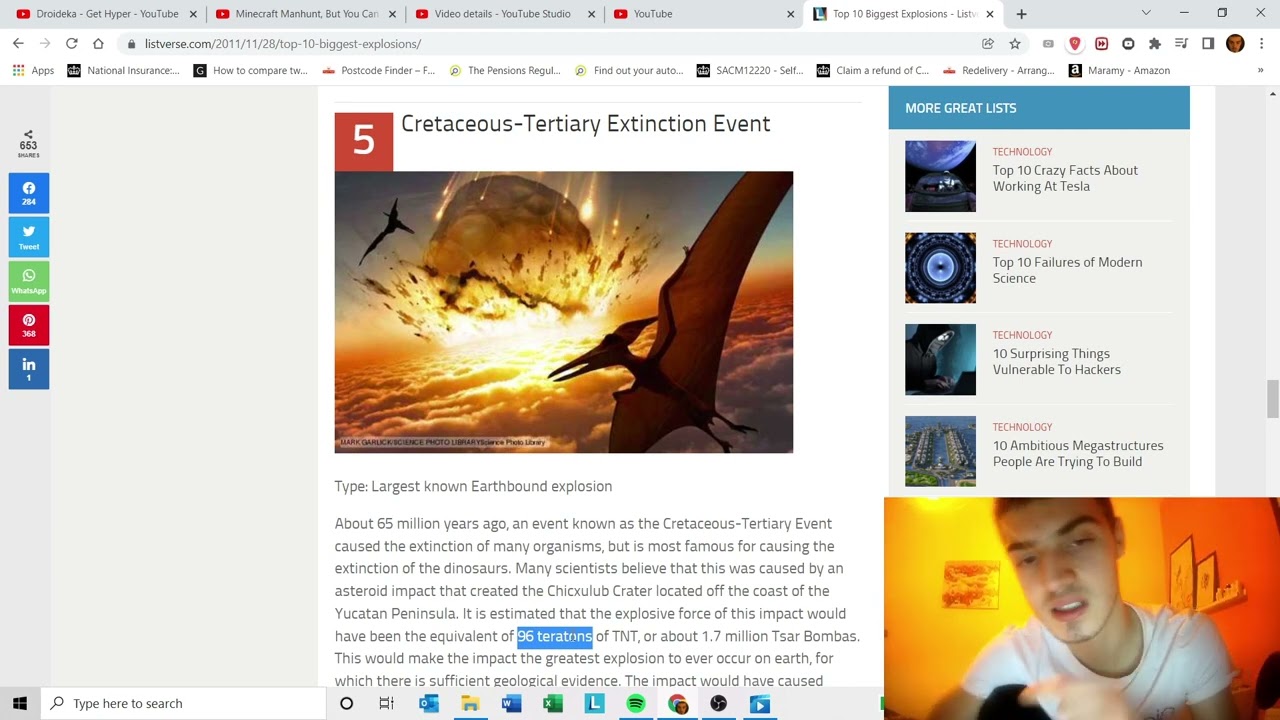Screen dimensions: 1280x720
Task: Click the red shield extension icon
Action: 1075,44
